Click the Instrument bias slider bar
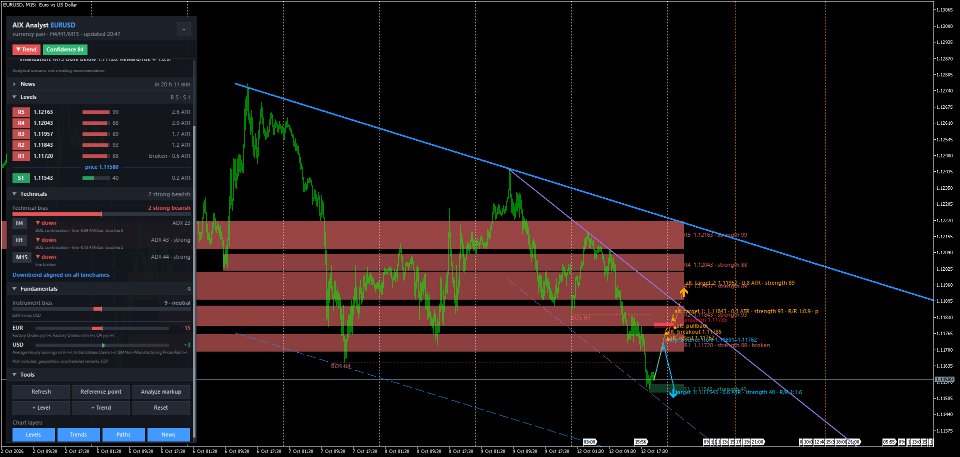The height and width of the screenshot is (457, 960). click(101, 309)
